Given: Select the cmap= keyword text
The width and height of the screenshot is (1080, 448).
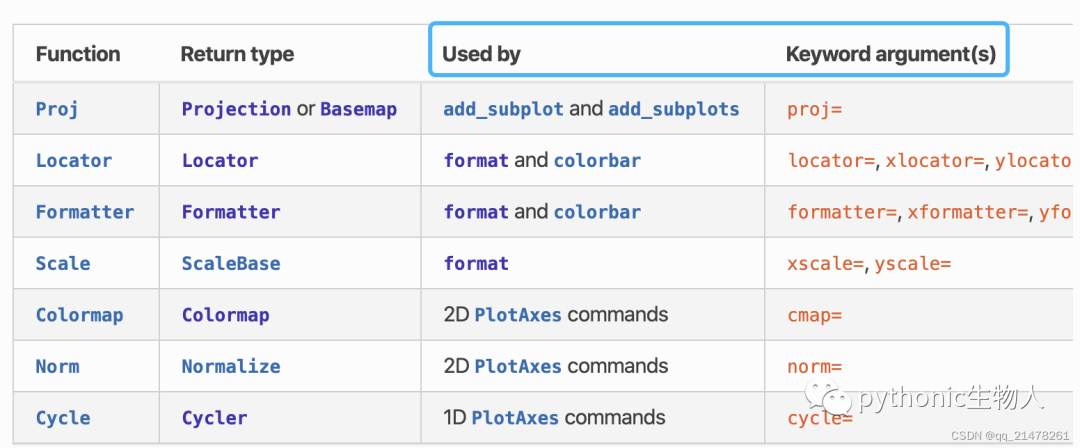Looking at the screenshot, I should click(x=815, y=315).
